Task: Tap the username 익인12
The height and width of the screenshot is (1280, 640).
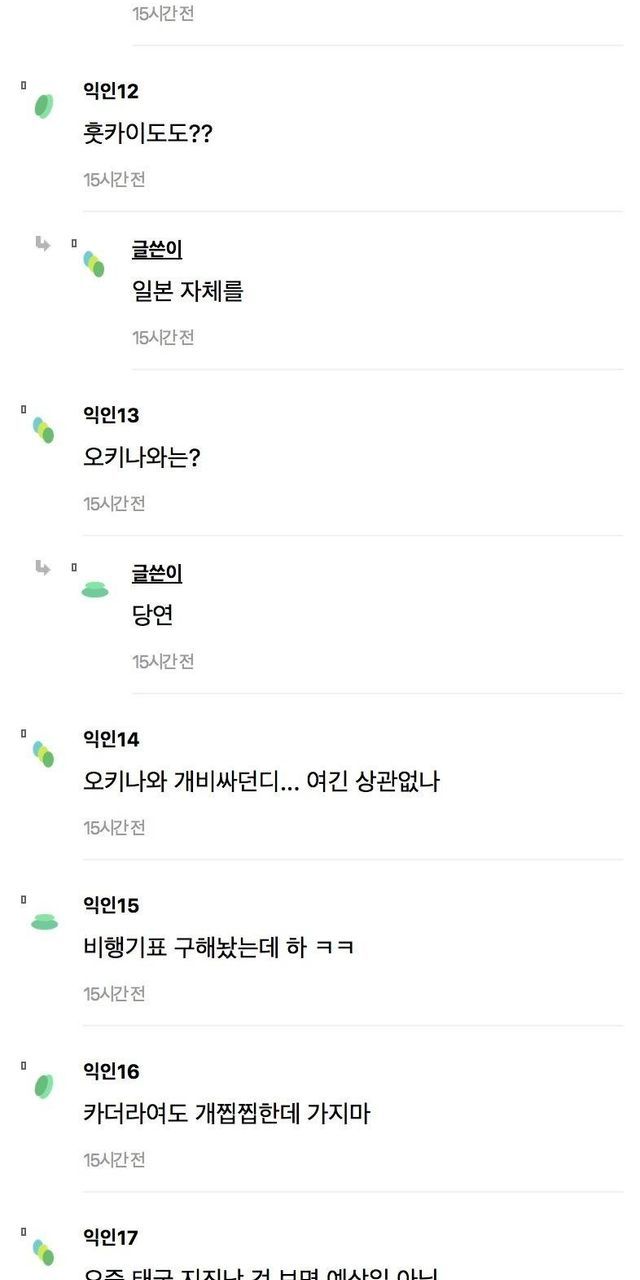Action: tap(111, 92)
